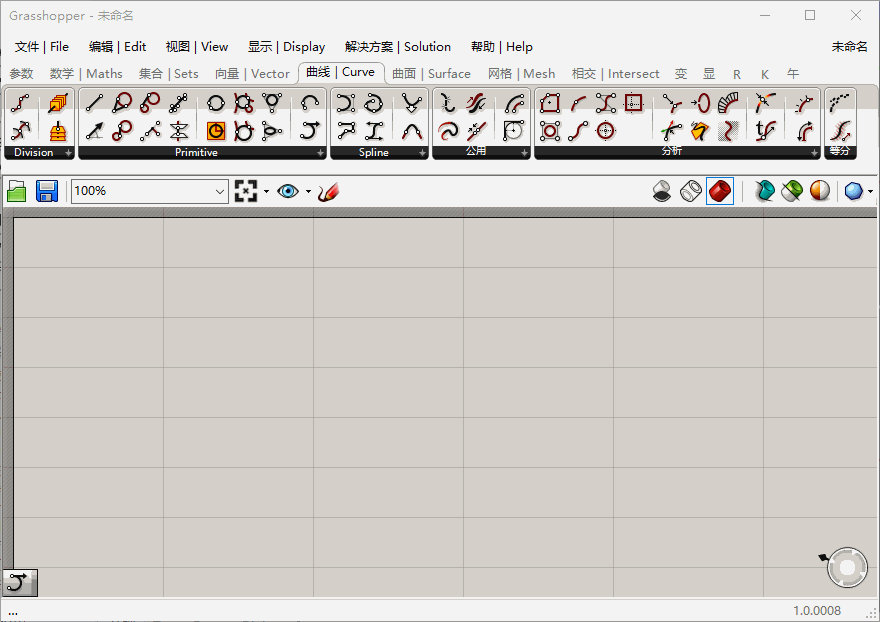
Task: Toggle the orange half-sphere preview quality icon
Action: pos(820,191)
